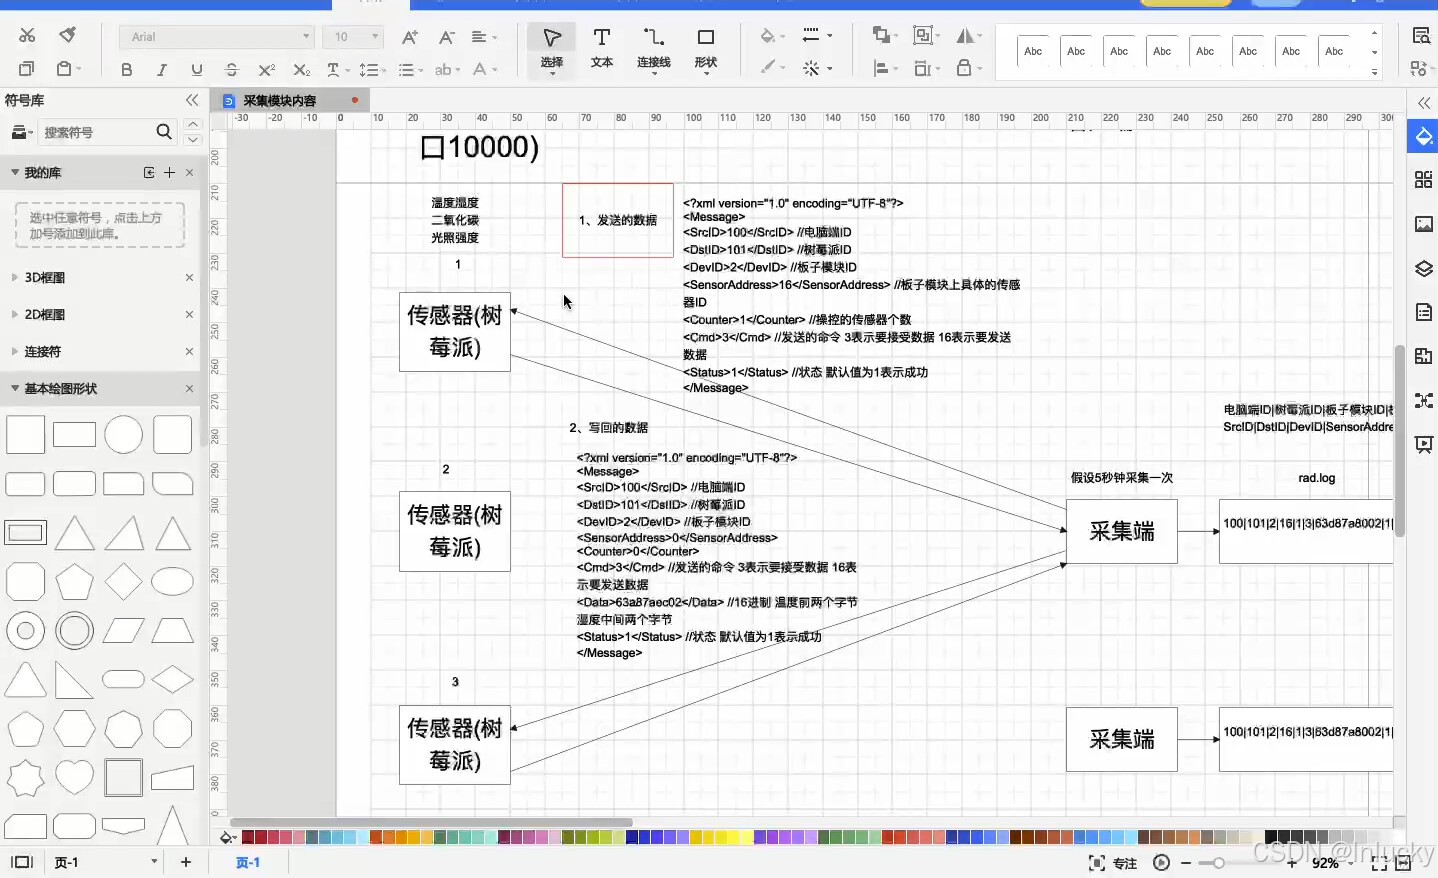This screenshot has width=1438, height=878.
Task: Open the image panel icon on right sidebar
Action: pos(1423,224)
